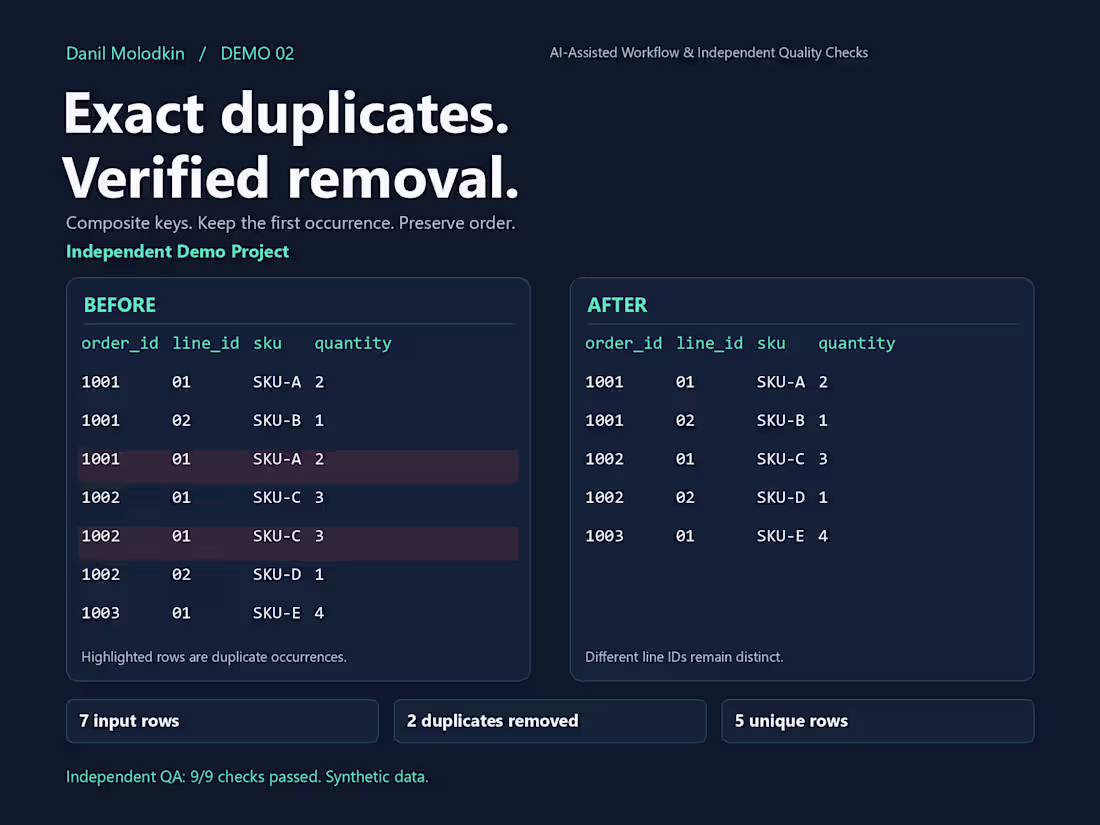Select 'SKU-B' cell in AFTER table
Viewport: 1100px width, 825px height.
coord(781,420)
